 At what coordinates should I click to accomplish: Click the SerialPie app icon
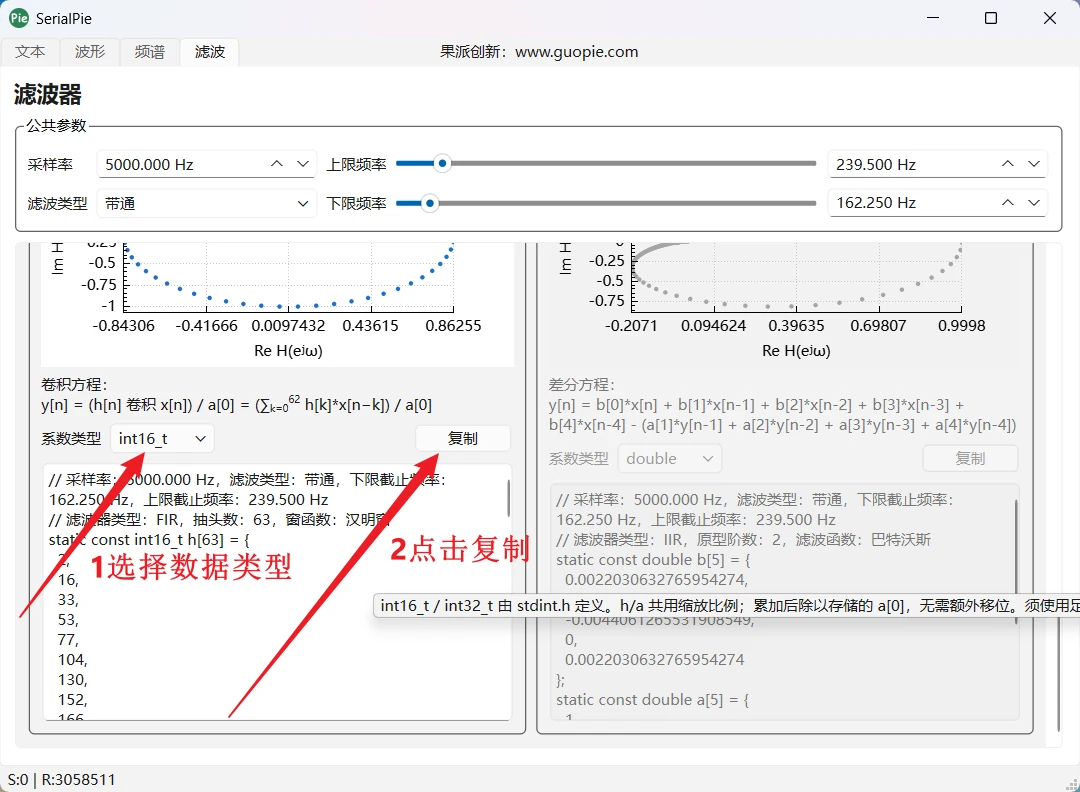pos(19,18)
